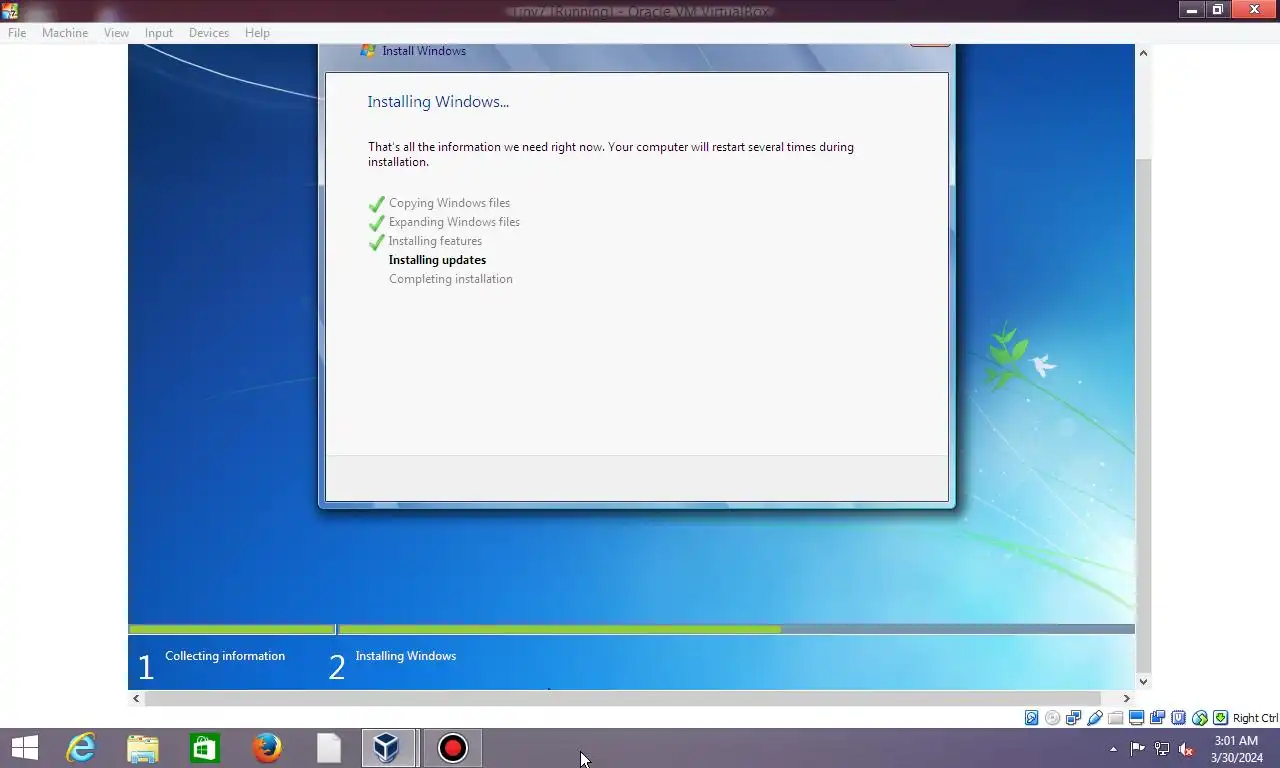
Task: Select the VirtualBox cube taskbar icon
Action: coord(388,748)
